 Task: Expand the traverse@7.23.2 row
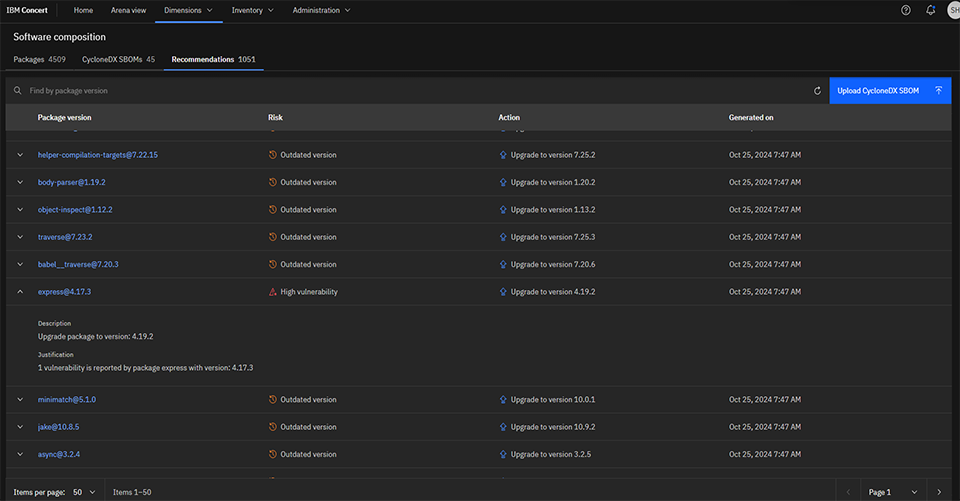pyautogui.click(x=20, y=237)
